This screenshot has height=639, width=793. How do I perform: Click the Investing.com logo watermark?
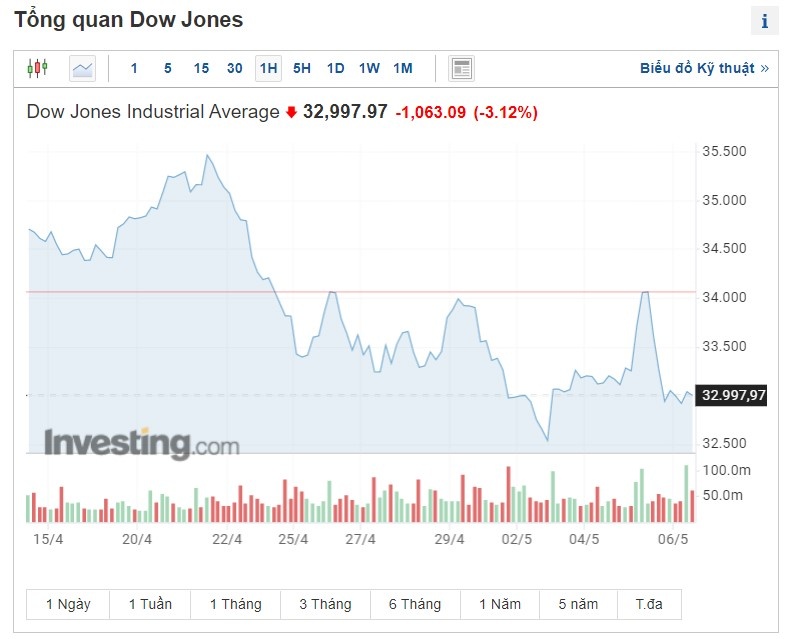pos(141,442)
